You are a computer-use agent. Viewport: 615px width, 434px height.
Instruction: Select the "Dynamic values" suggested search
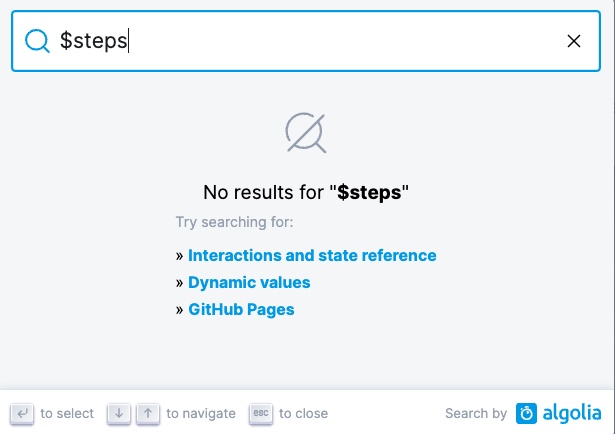249,282
